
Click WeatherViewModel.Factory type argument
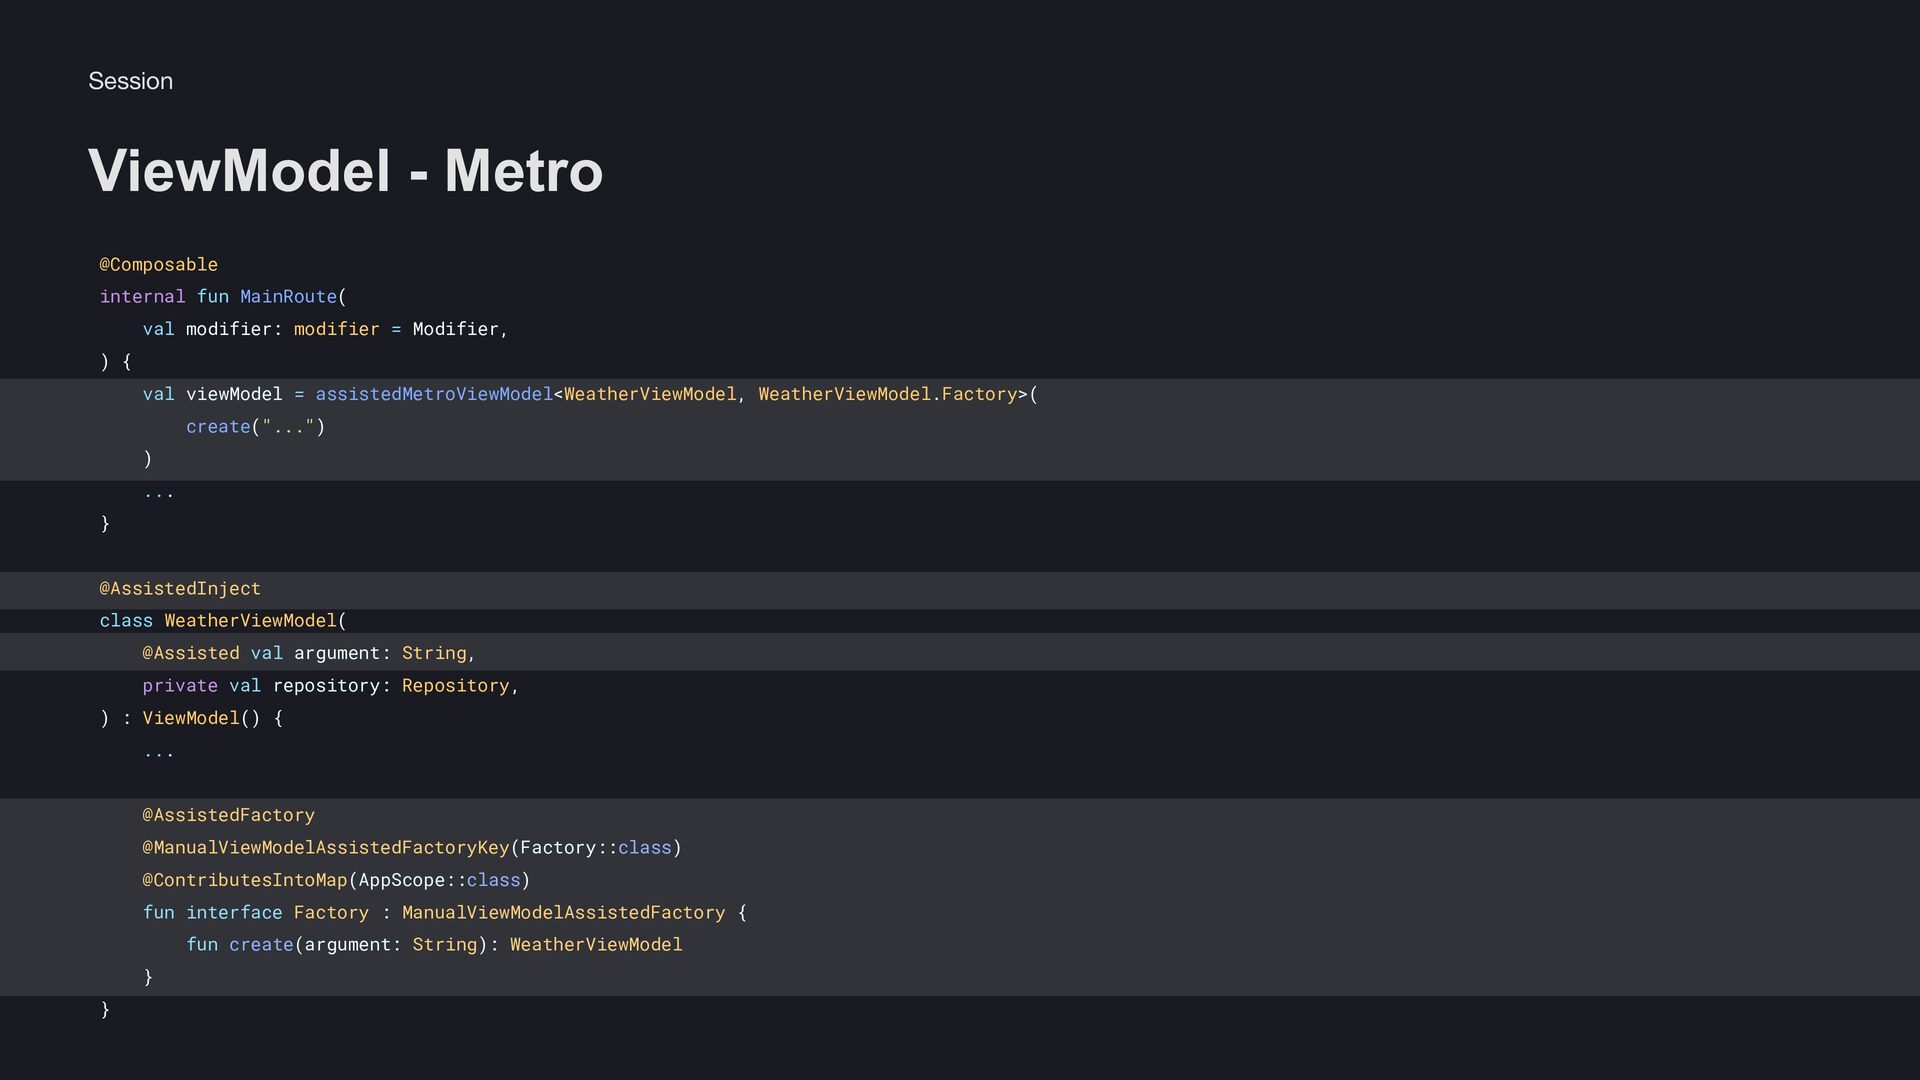[887, 395]
